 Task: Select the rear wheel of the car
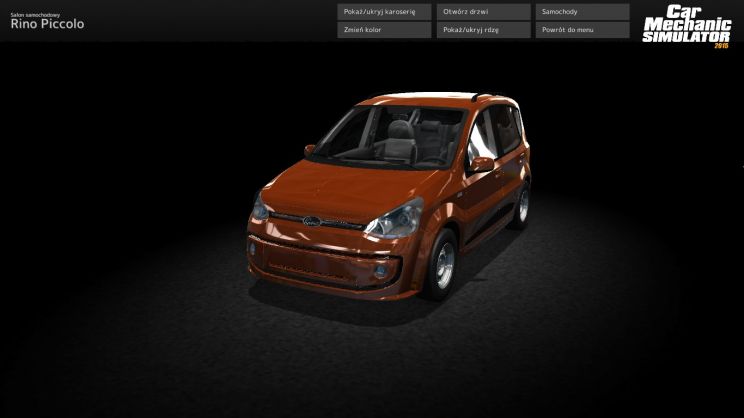click(x=522, y=205)
